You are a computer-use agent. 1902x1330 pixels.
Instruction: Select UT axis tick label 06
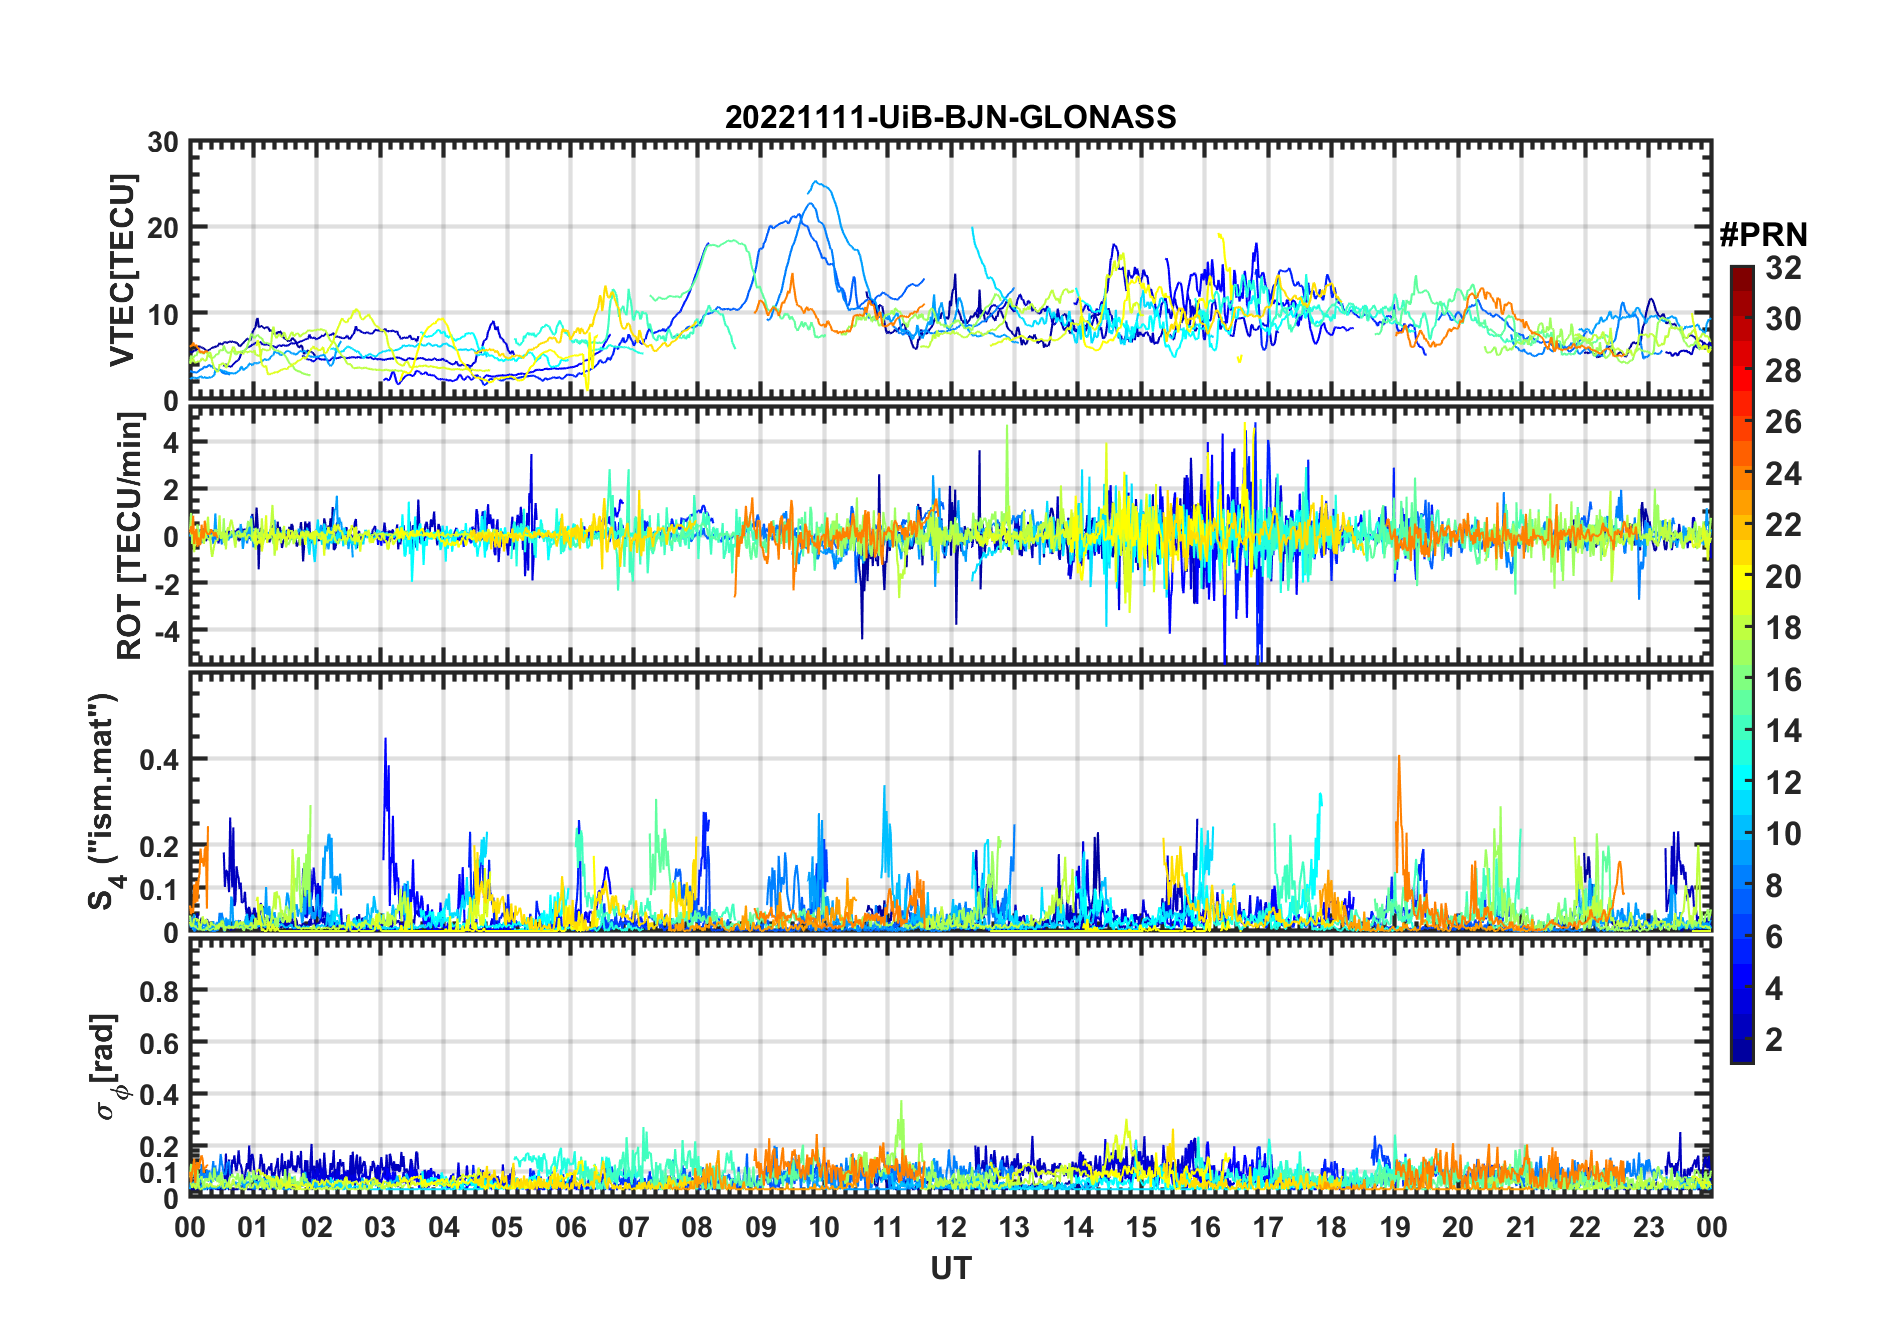point(570,1228)
